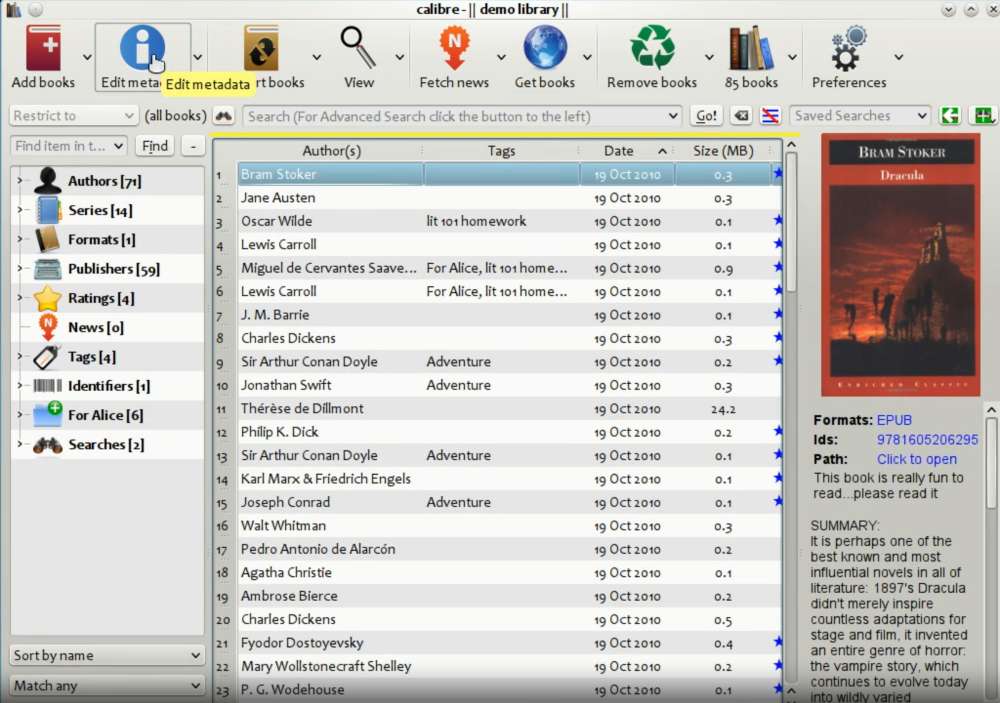Viewport: 1000px width, 703px height.
Task: Open Edit metadata dropdown arrow
Action: pyautogui.click(x=198, y=57)
